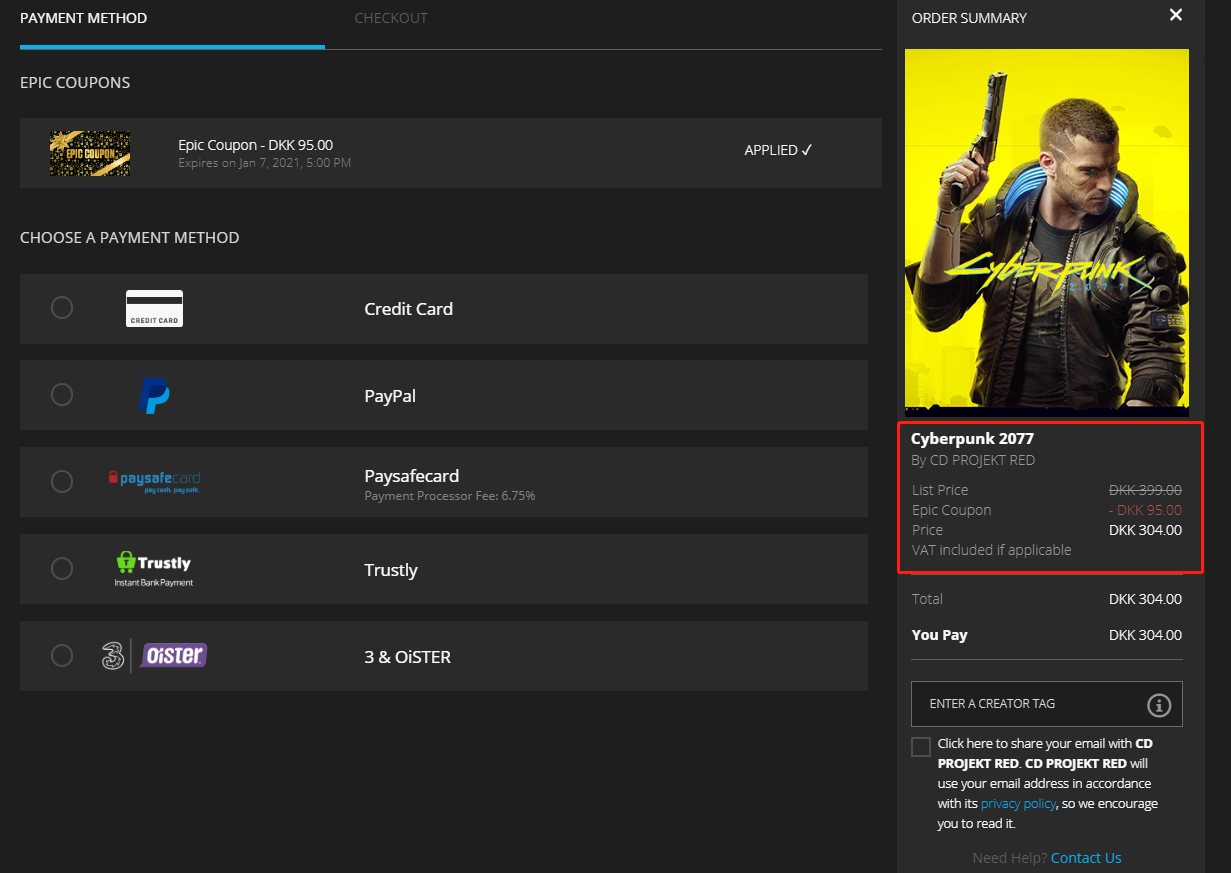The image size is (1231, 873).
Task: Click the ORDER SUMMARY heading
Action: click(x=969, y=18)
